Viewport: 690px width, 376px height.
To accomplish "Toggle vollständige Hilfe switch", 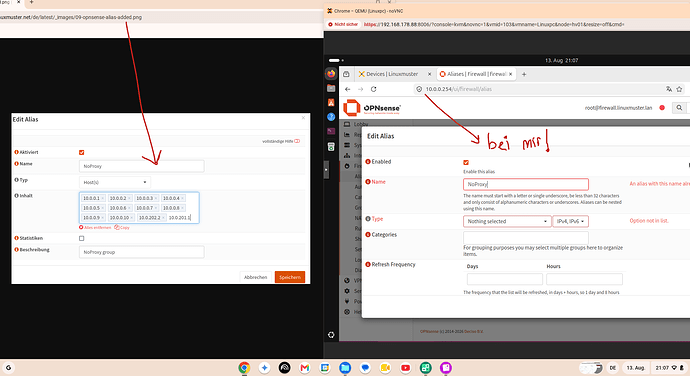I will coord(297,141).
